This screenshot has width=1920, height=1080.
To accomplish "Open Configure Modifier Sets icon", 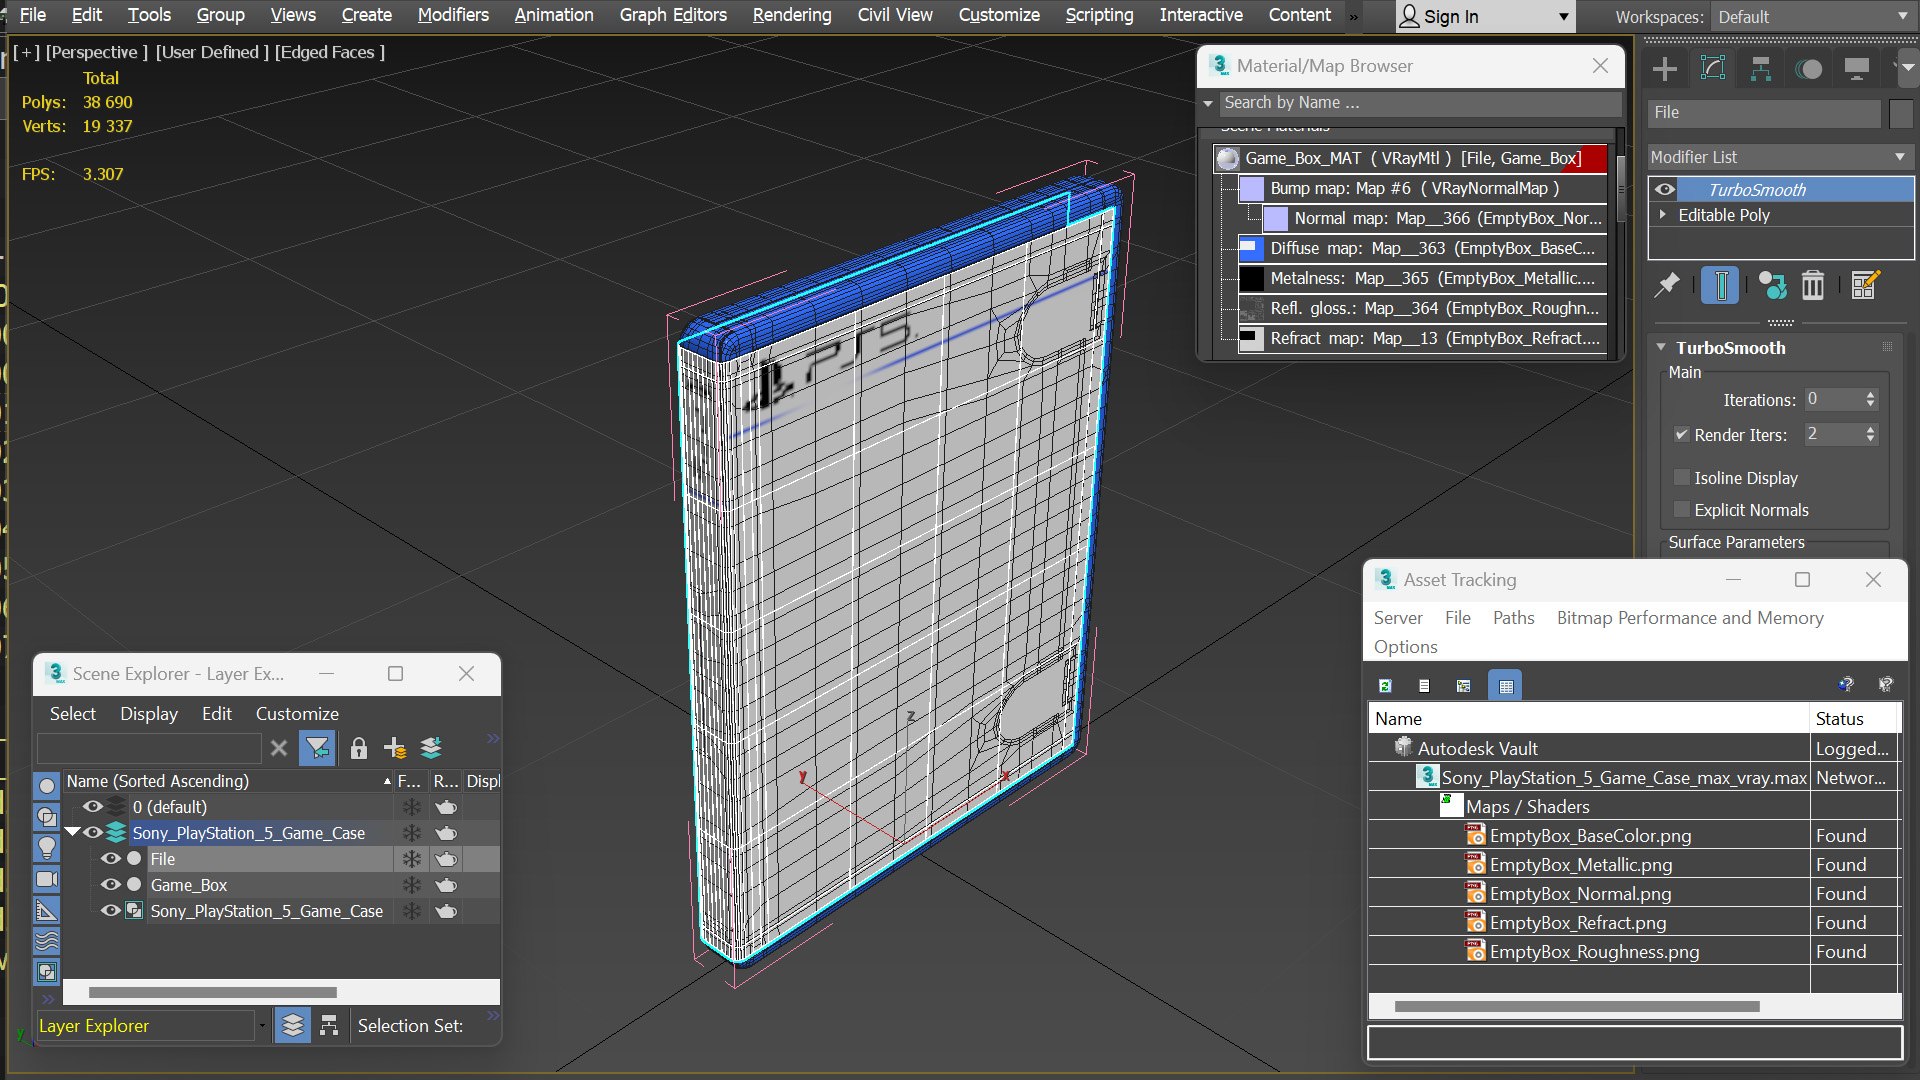I will [x=1865, y=286].
